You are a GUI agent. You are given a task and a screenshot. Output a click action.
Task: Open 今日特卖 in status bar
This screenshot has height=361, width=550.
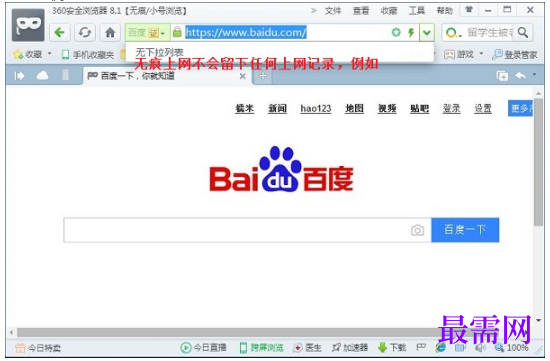pyautogui.click(x=38, y=348)
